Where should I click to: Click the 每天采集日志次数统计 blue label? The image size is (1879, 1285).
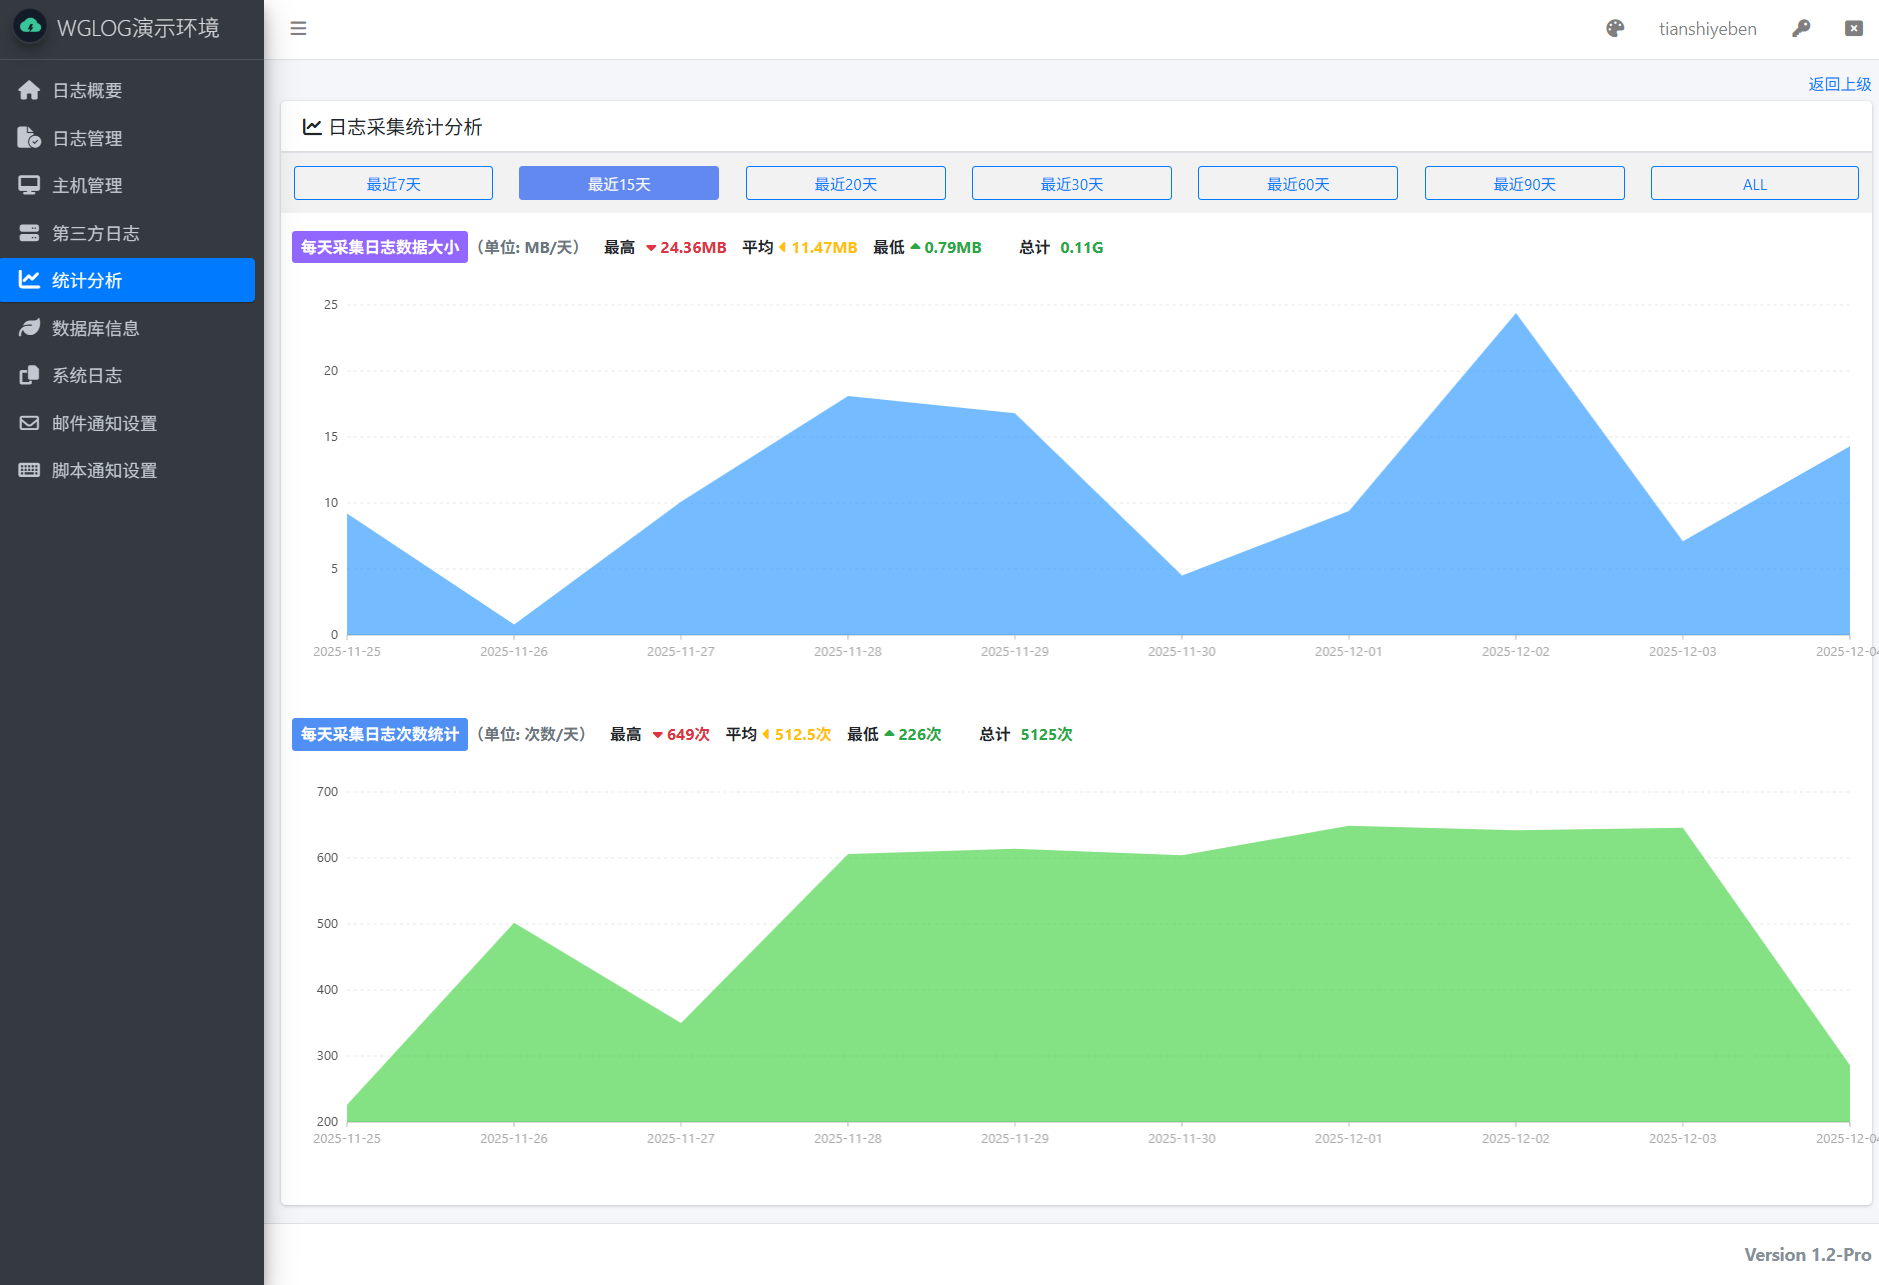pyautogui.click(x=380, y=734)
